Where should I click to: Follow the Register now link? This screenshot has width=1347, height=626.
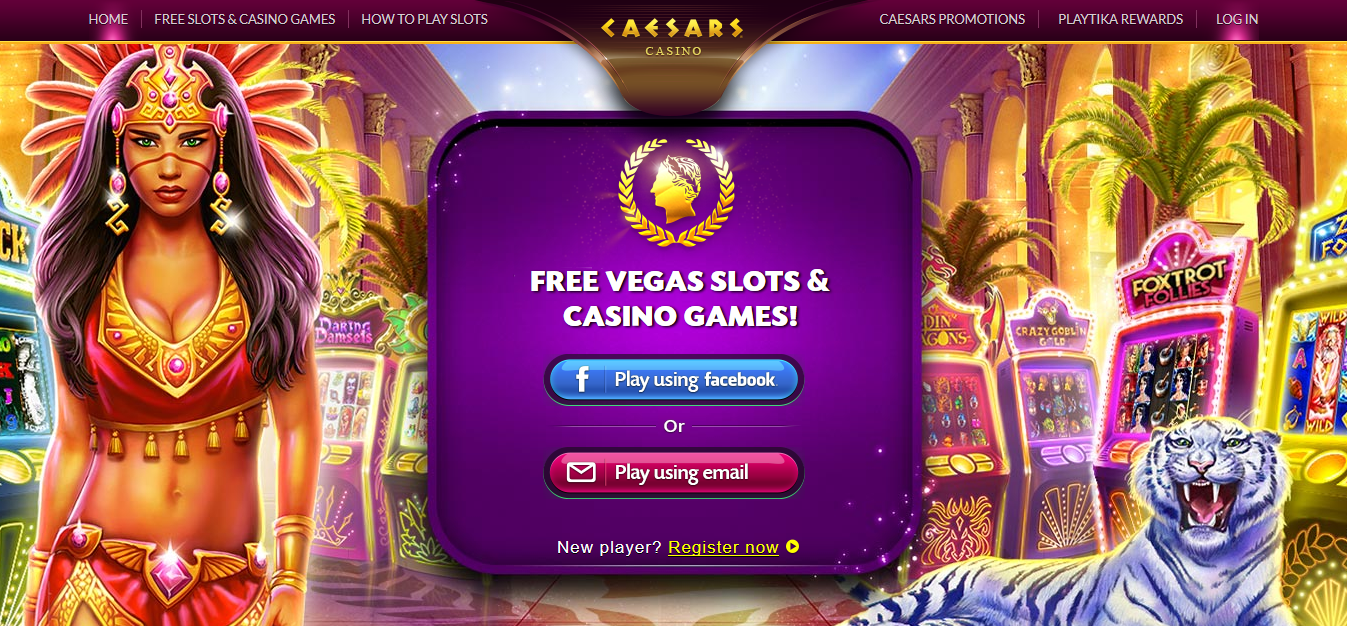click(x=723, y=547)
